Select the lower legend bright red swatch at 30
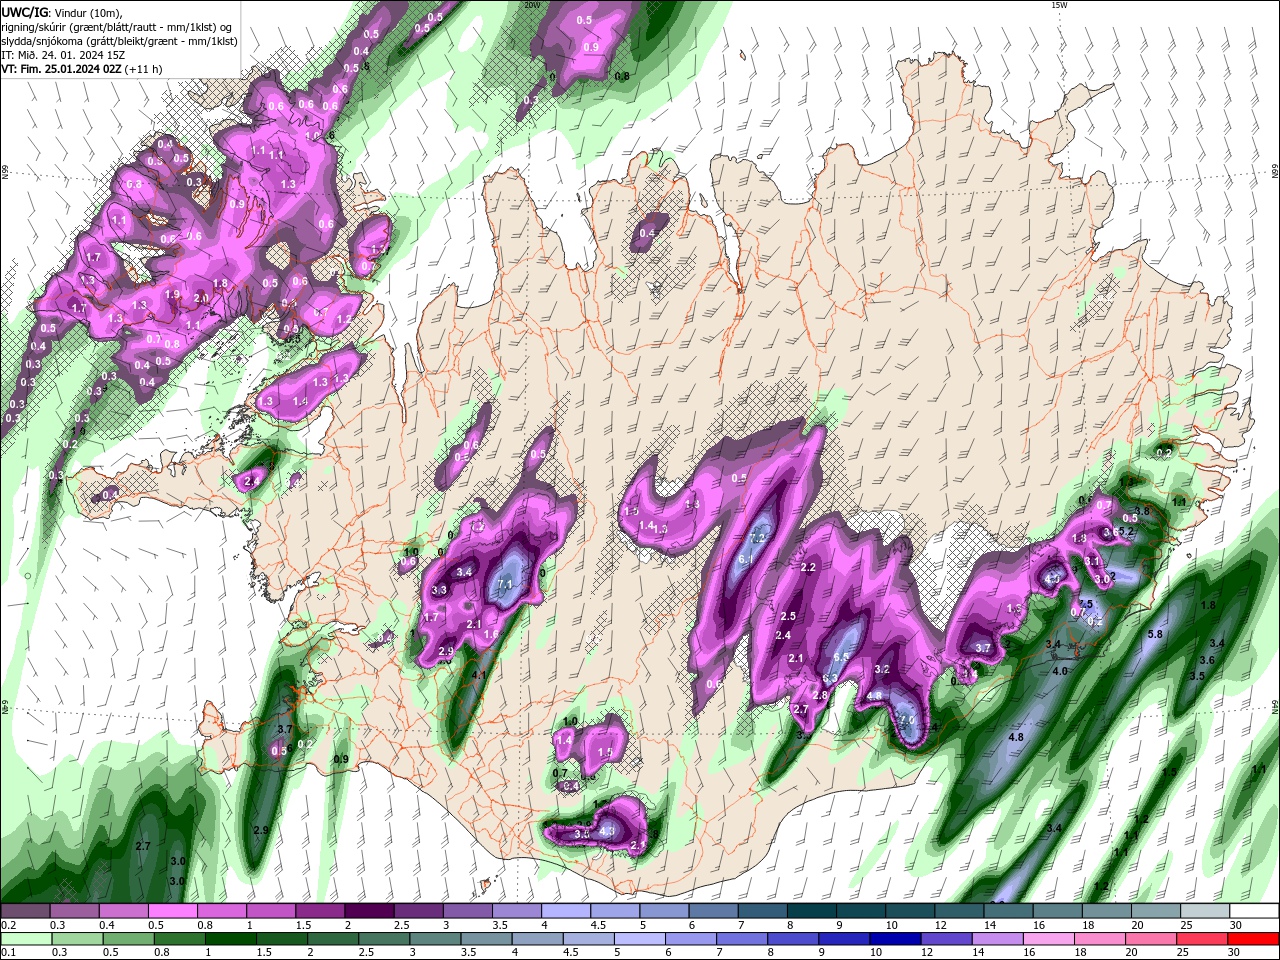Viewport: 1280px width, 960px height. coord(1253,939)
